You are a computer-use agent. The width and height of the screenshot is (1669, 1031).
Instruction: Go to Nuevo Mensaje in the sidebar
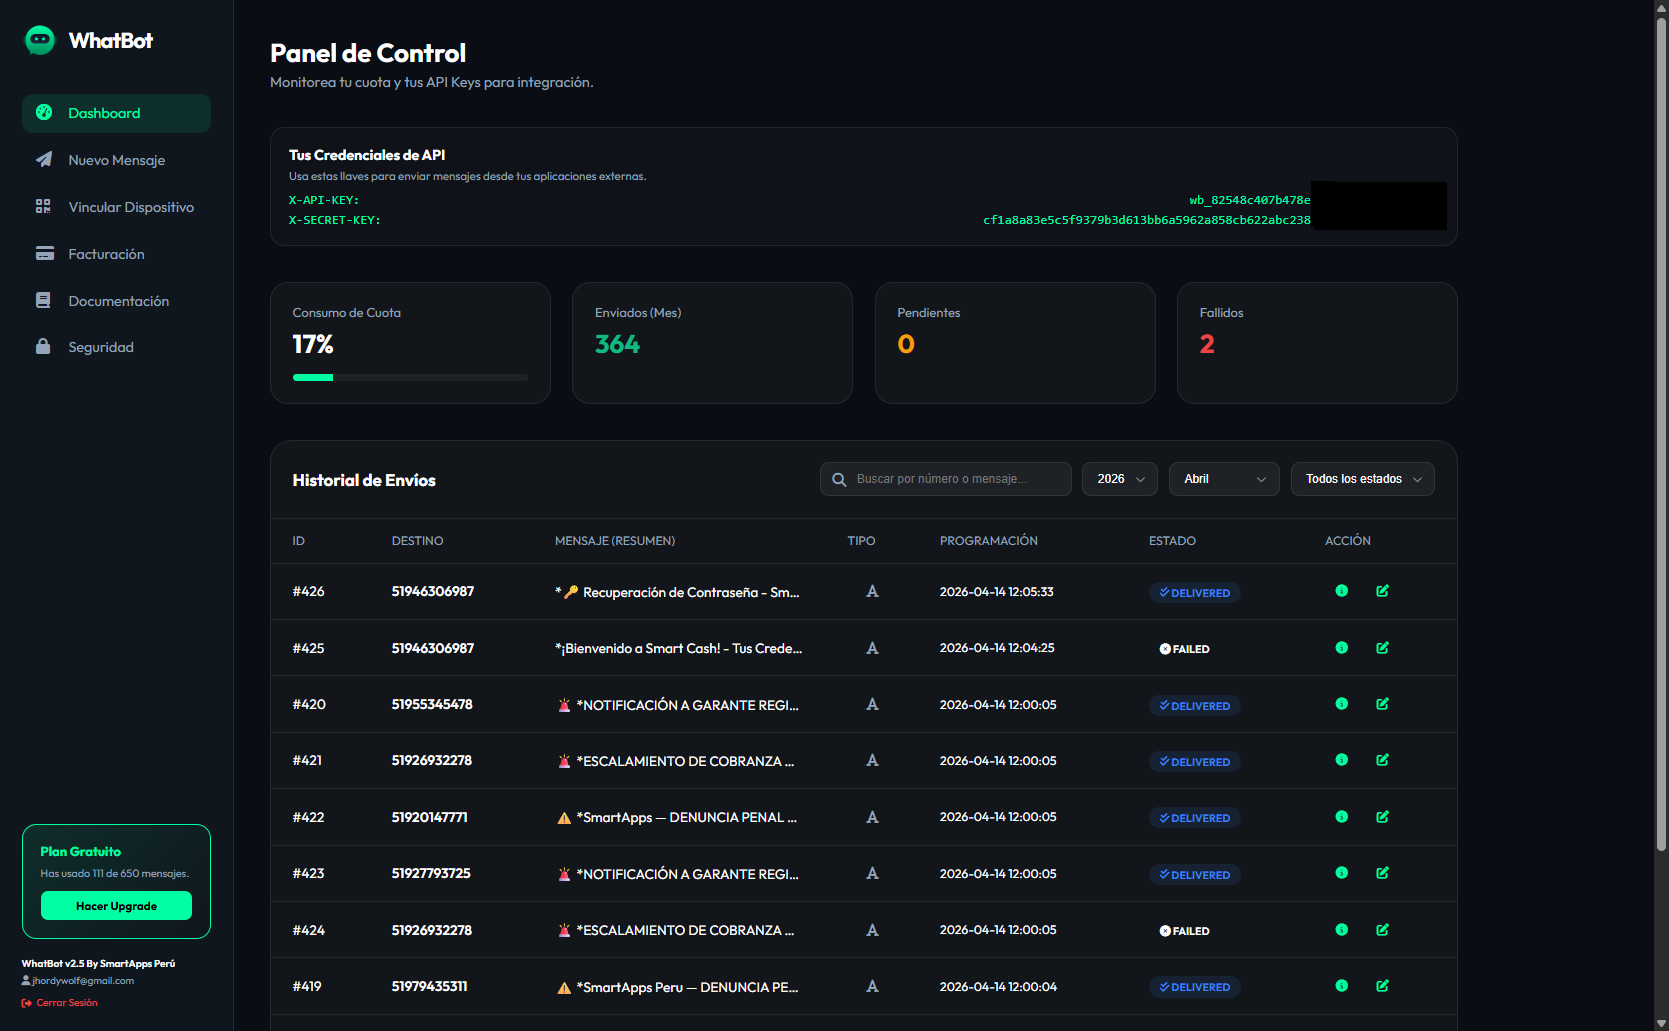(x=116, y=160)
